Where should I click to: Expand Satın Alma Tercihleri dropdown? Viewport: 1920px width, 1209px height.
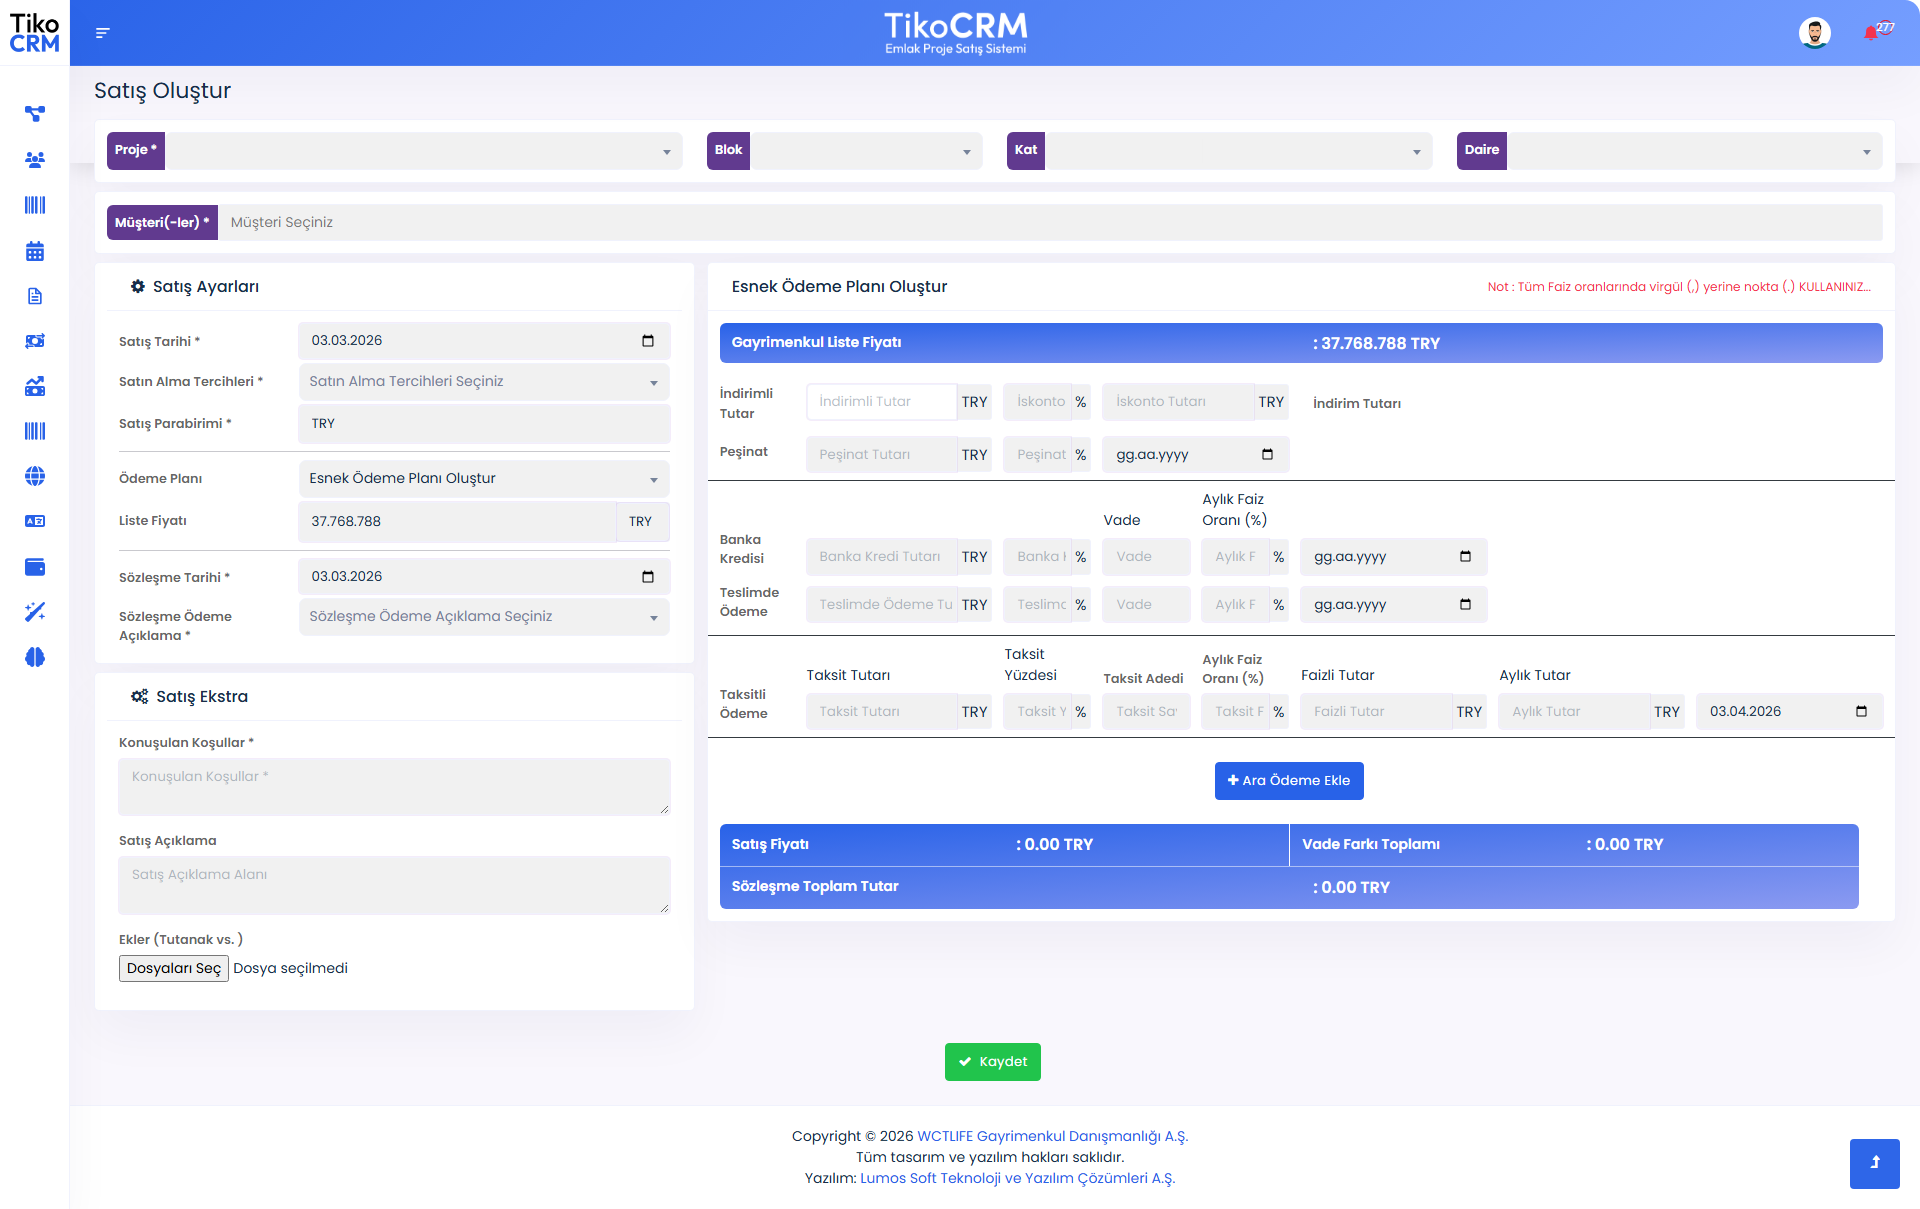tap(484, 382)
